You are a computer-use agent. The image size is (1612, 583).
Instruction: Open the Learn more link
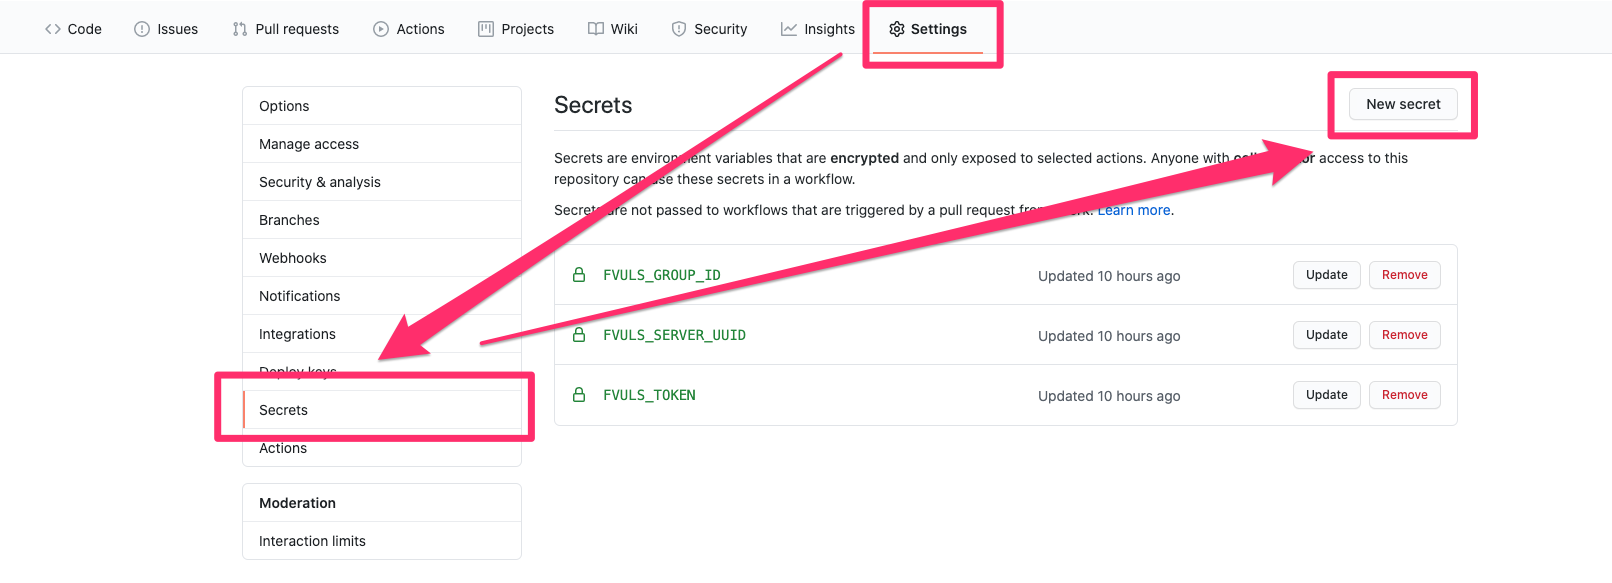[x=1134, y=210]
